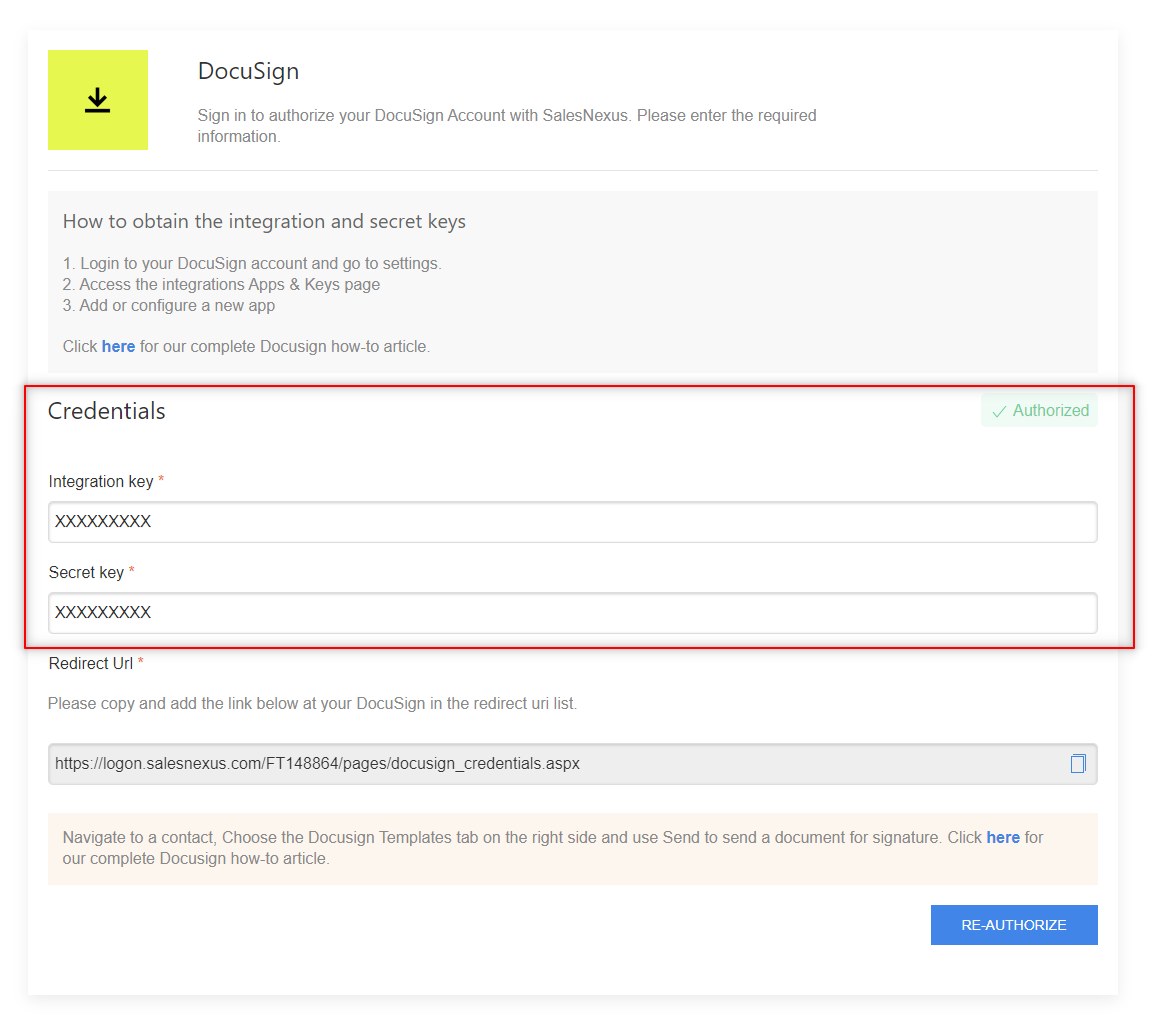1162x1030 pixels.
Task: Click 'How to obtain the integration and secret keys' heading
Action: click(264, 222)
